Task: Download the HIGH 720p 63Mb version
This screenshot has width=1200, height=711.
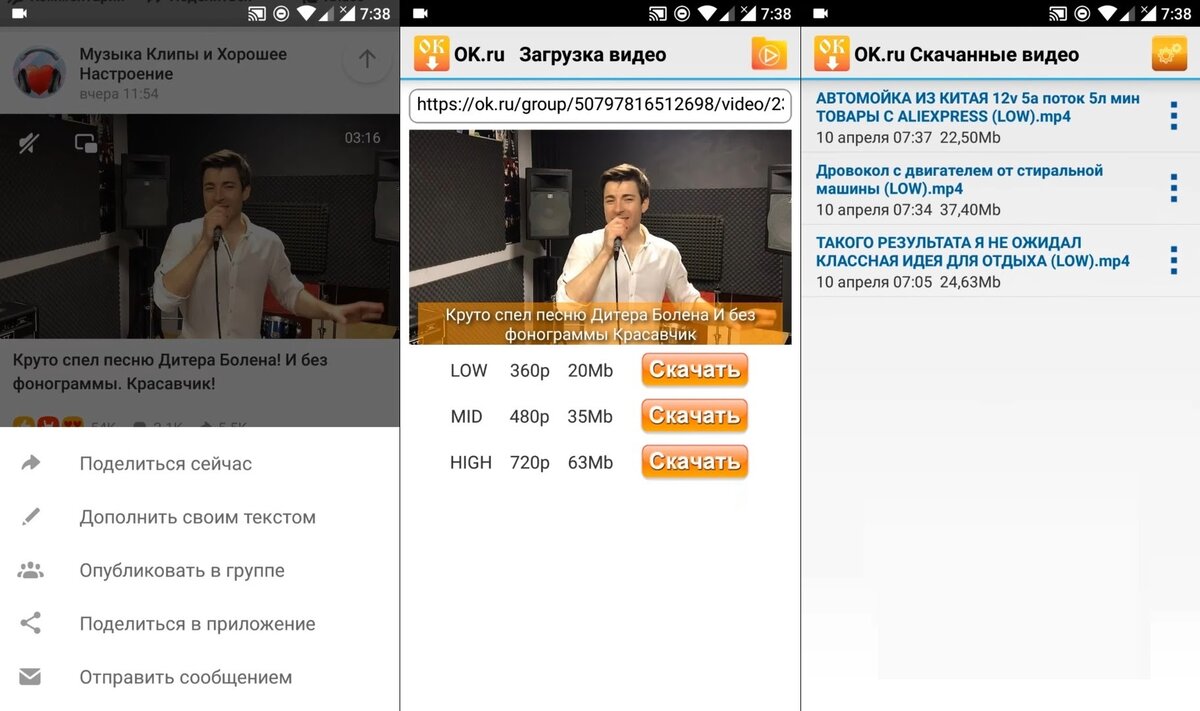Action: click(695, 462)
